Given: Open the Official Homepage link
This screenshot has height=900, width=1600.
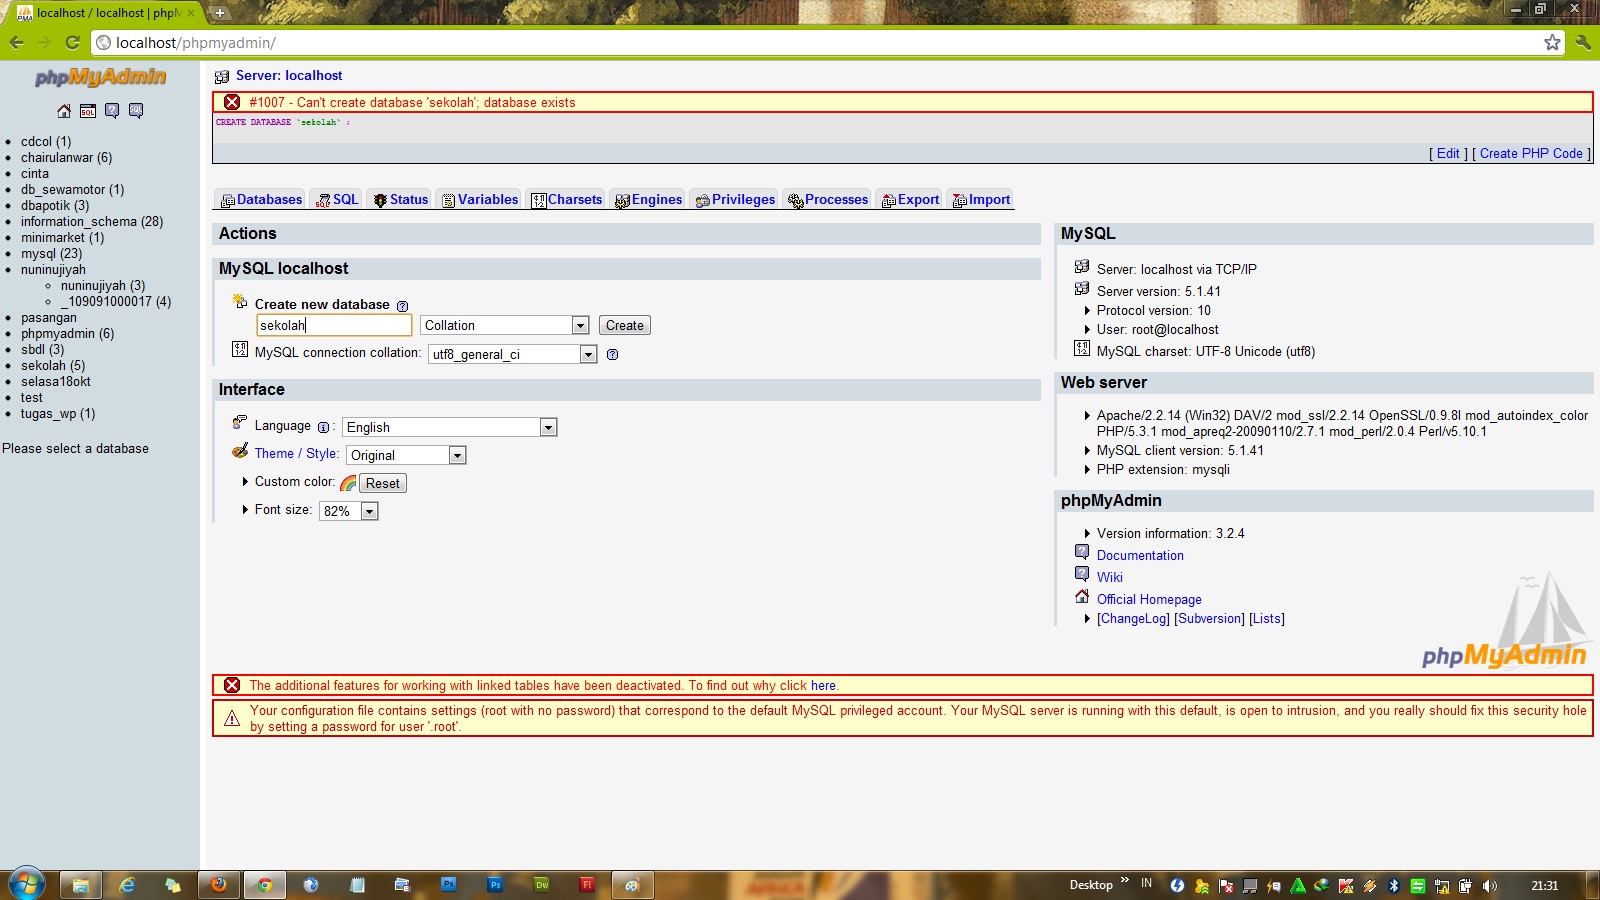Looking at the screenshot, I should tap(1149, 600).
